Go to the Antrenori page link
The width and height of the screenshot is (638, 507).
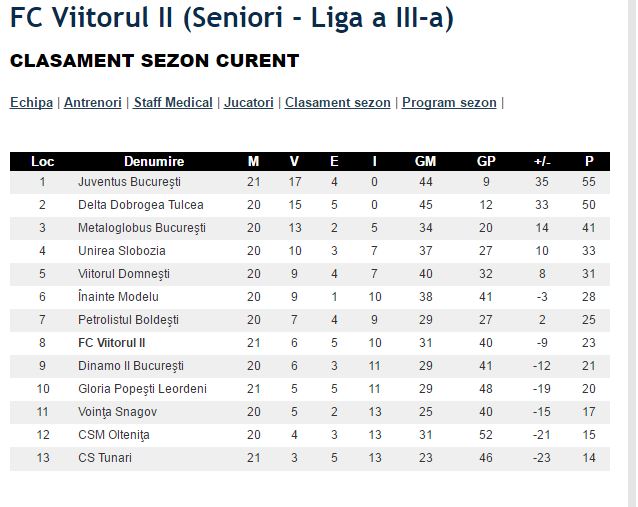93,103
